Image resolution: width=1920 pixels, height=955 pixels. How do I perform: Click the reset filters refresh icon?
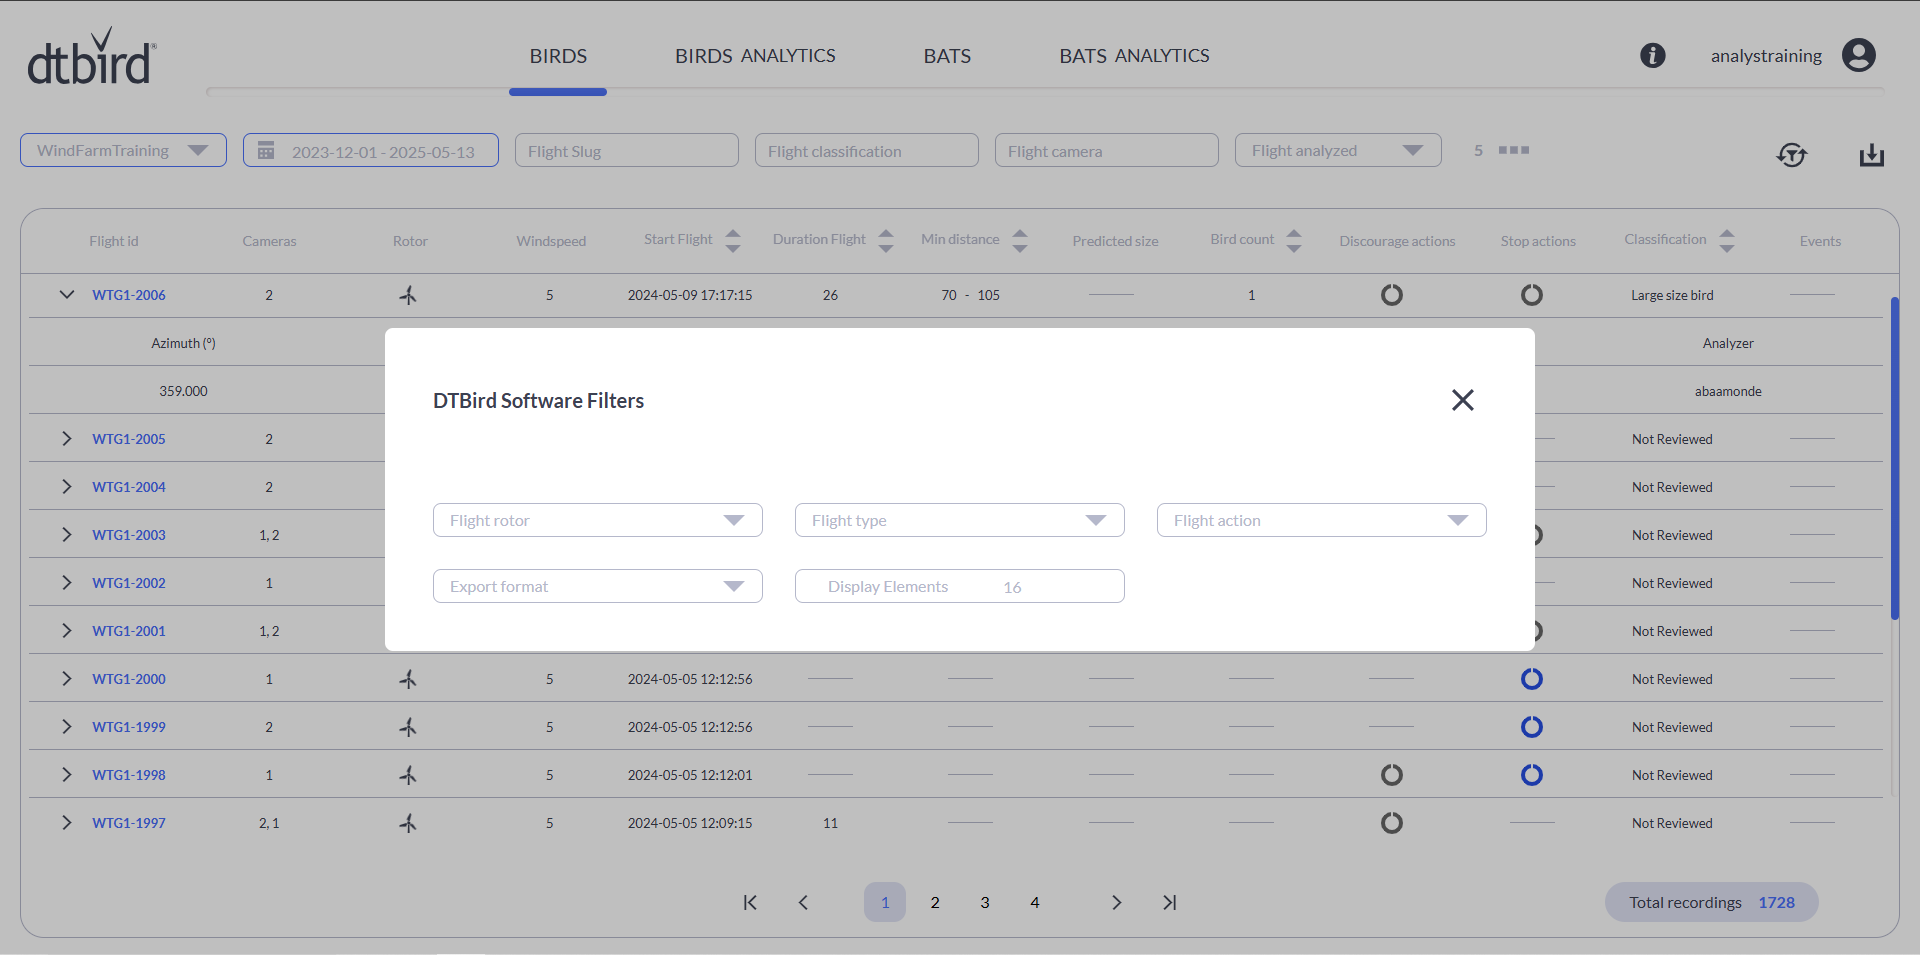pyautogui.click(x=1791, y=155)
